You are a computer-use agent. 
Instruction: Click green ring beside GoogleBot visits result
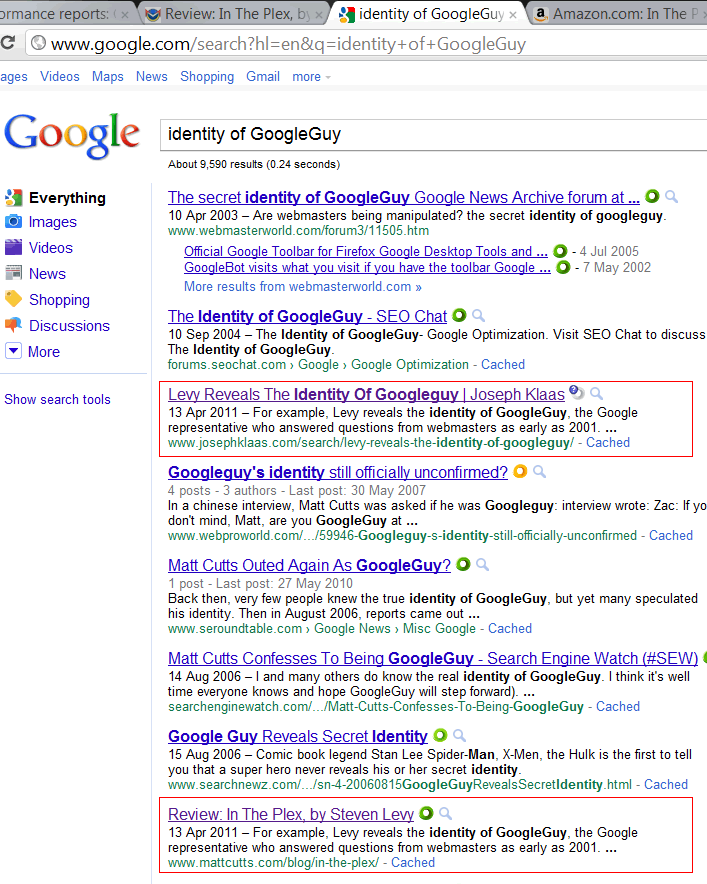click(563, 267)
